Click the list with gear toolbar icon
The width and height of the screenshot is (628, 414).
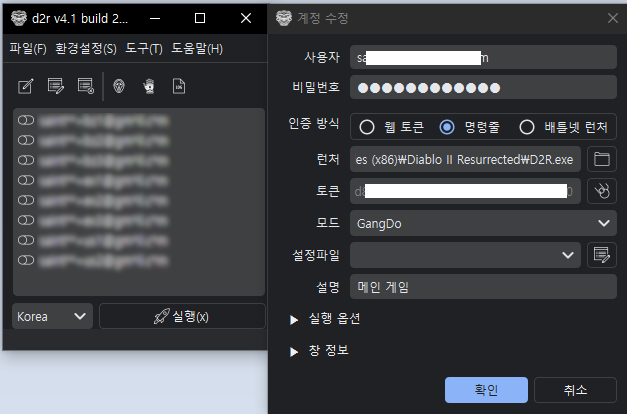(86, 86)
